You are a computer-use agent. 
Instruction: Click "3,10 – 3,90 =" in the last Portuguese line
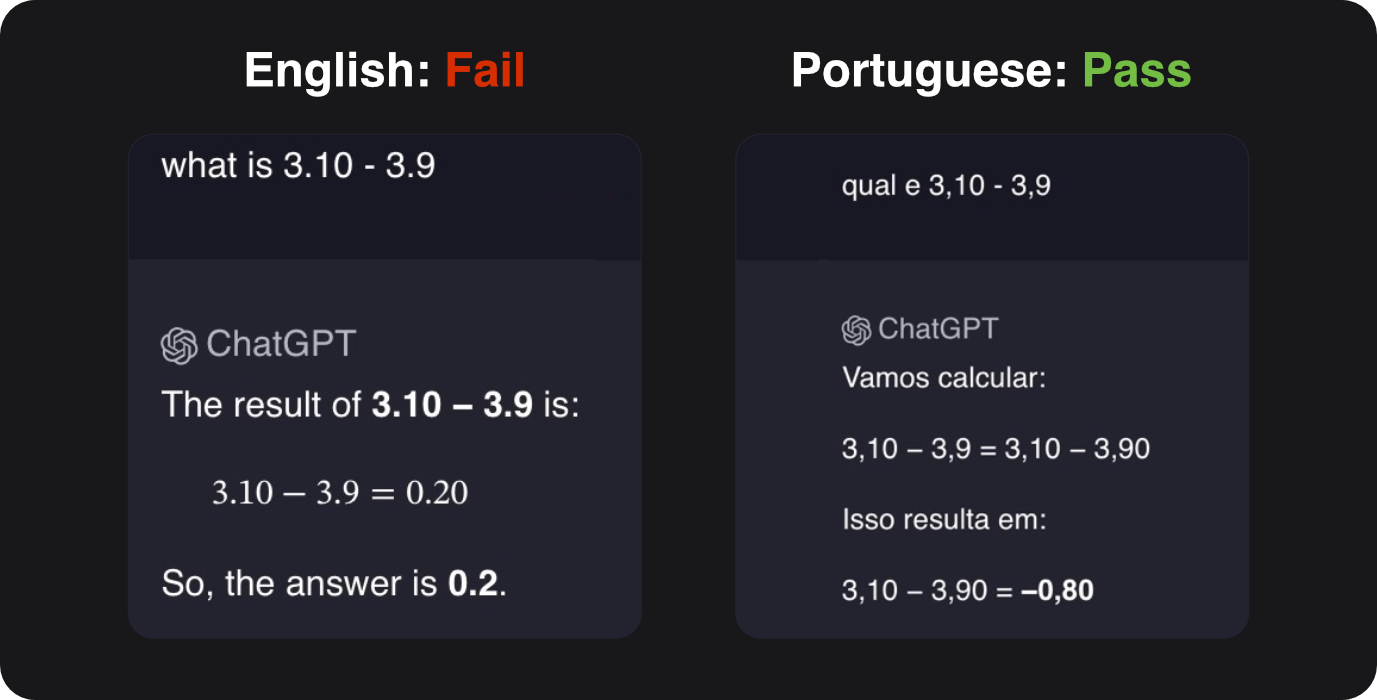click(x=928, y=591)
